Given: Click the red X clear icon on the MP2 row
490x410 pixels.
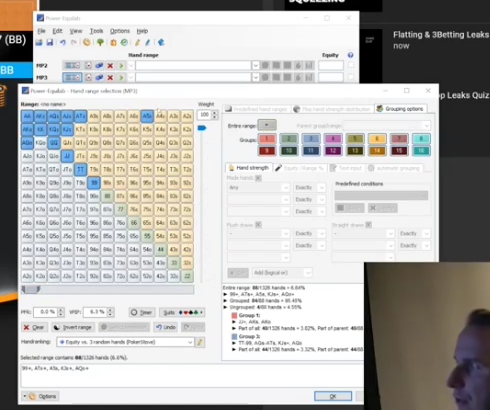Looking at the screenshot, I should click(x=110, y=66).
